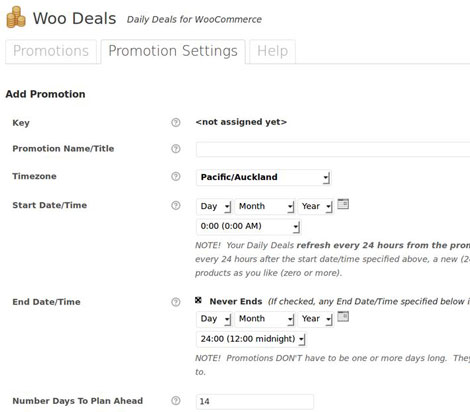Image resolution: width=470 pixels, height=412 pixels.
Task: Select the Promotion Settings tab
Action: click(x=173, y=51)
